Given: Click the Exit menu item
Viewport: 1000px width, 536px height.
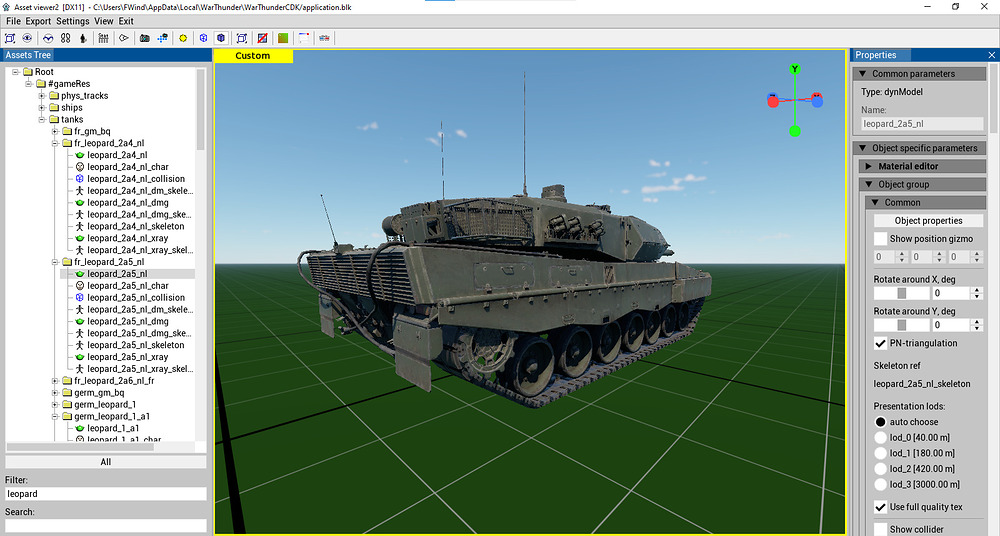Looking at the screenshot, I should click(x=126, y=21).
